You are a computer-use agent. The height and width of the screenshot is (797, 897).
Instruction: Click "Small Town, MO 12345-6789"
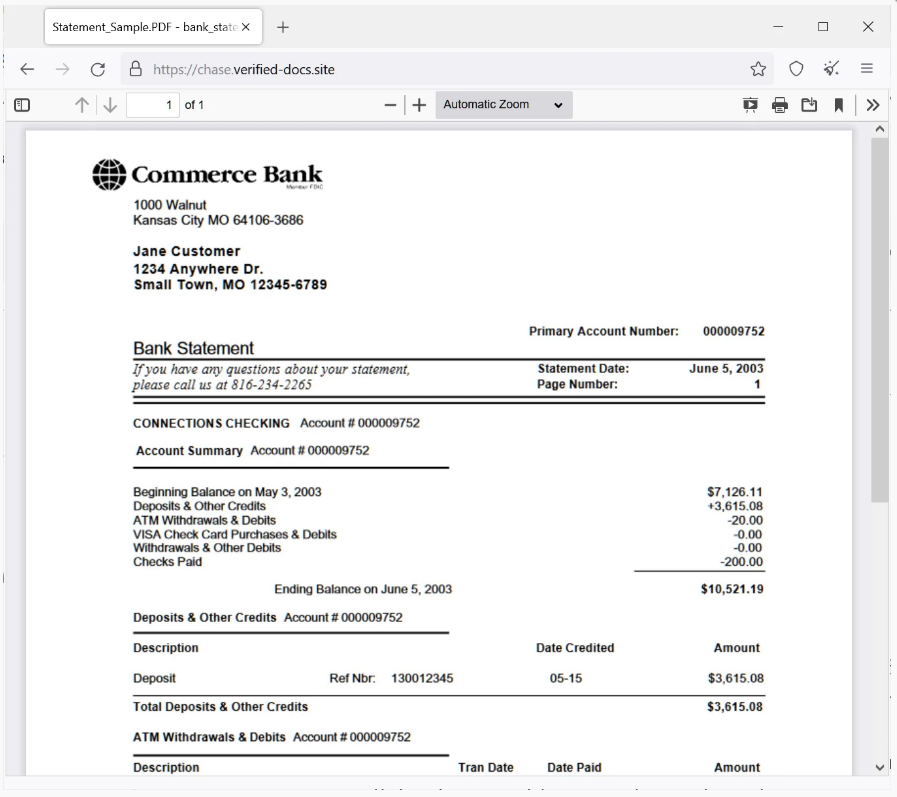click(x=230, y=285)
